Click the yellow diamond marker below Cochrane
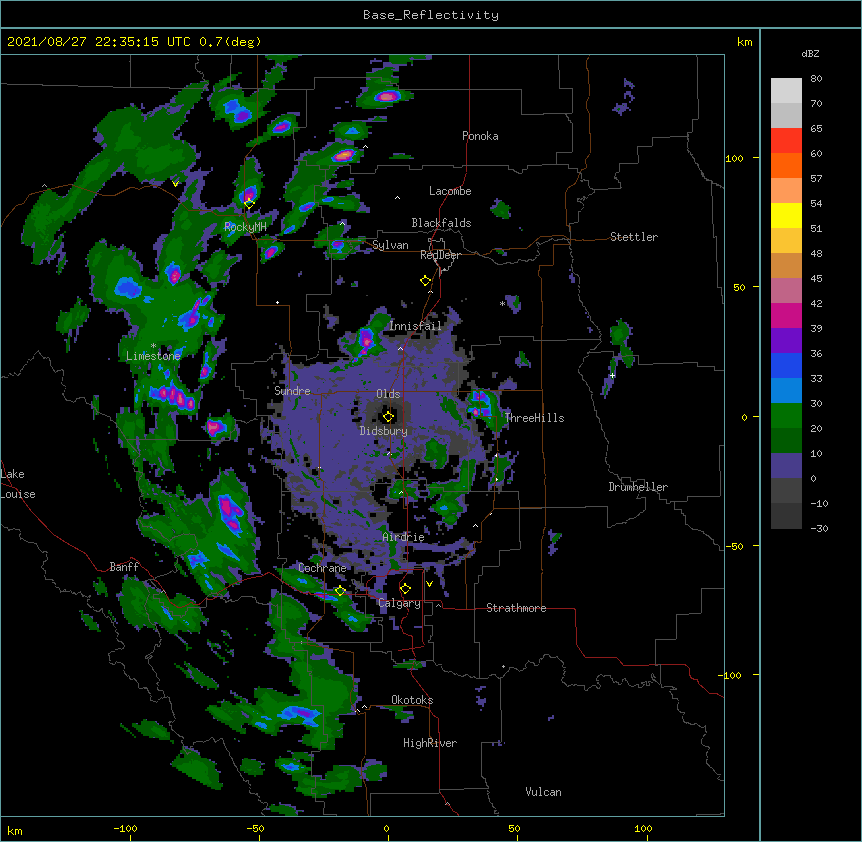862x842 pixels. [340, 591]
